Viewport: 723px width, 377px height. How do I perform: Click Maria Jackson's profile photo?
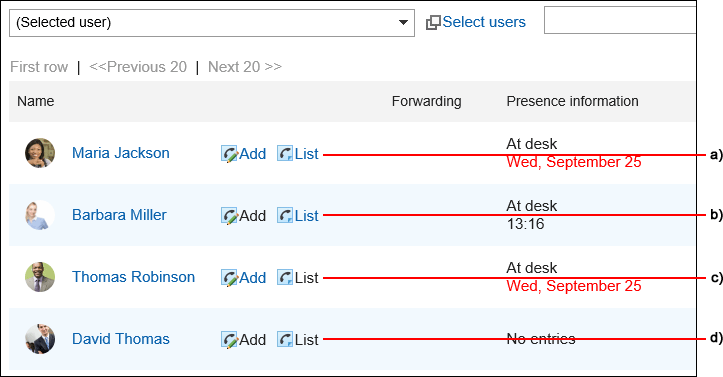point(40,153)
